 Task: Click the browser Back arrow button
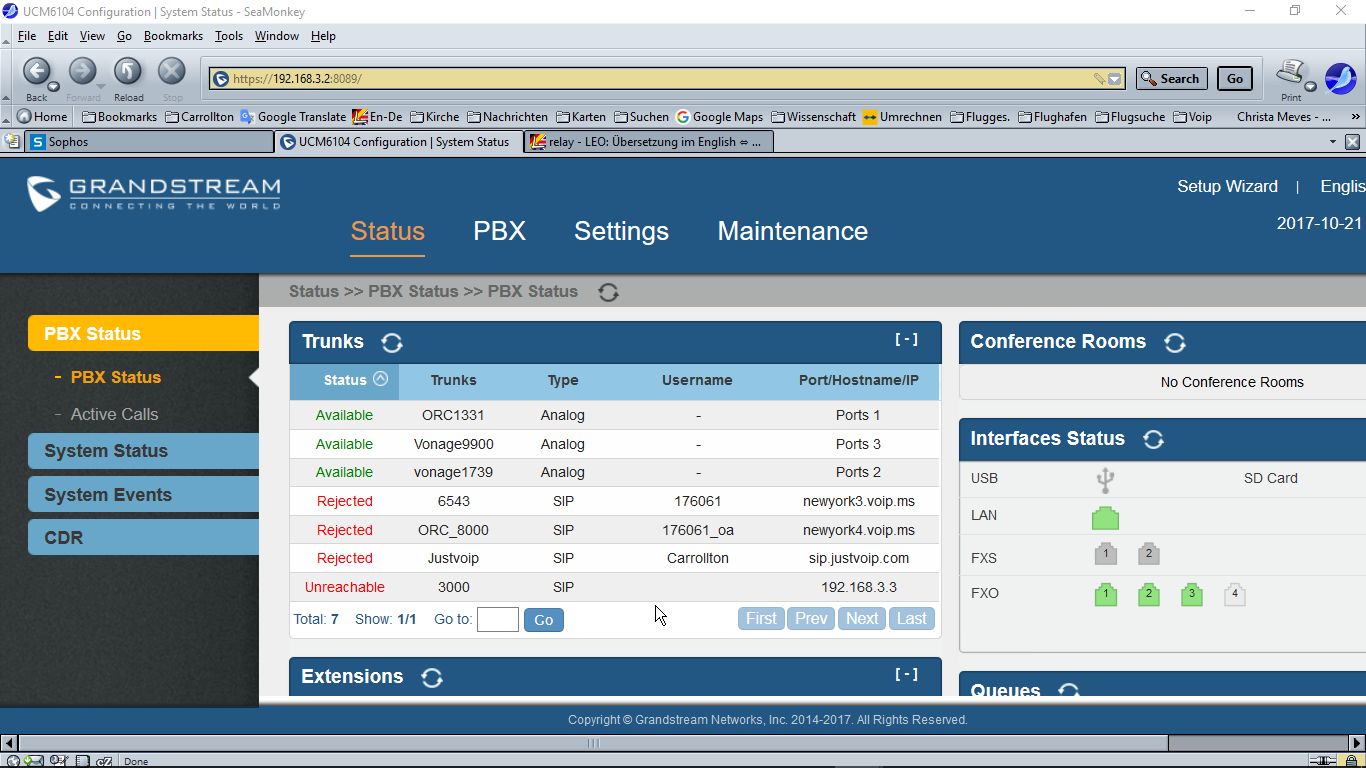37,71
